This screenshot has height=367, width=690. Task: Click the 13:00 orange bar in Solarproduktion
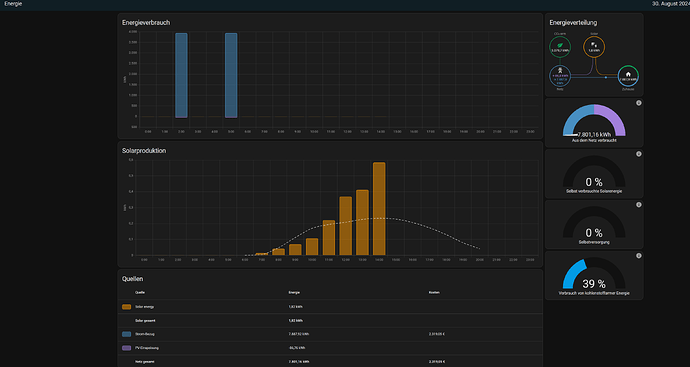[362, 222]
